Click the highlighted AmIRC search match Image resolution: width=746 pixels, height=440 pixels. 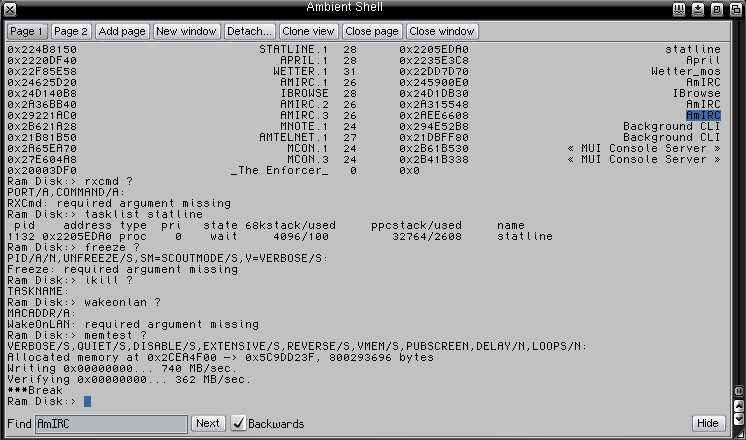[x=703, y=116]
